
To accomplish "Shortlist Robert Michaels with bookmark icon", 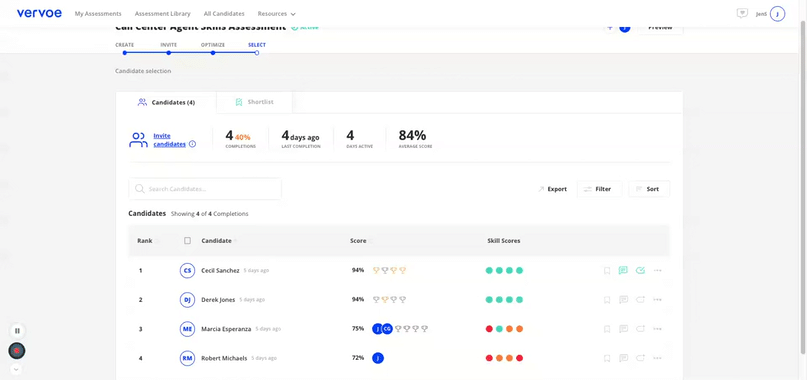I will [x=607, y=358].
